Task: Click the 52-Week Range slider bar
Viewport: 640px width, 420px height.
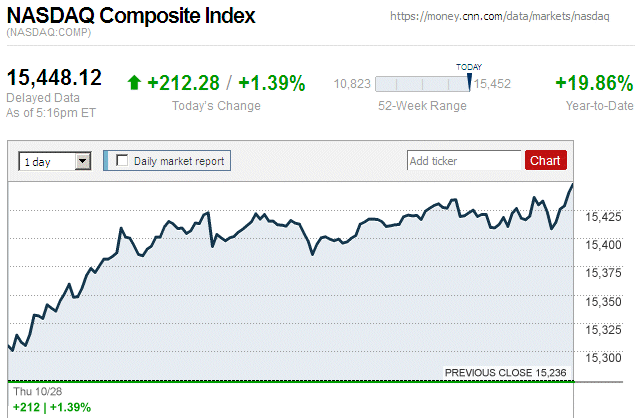Action: pyautogui.click(x=421, y=84)
